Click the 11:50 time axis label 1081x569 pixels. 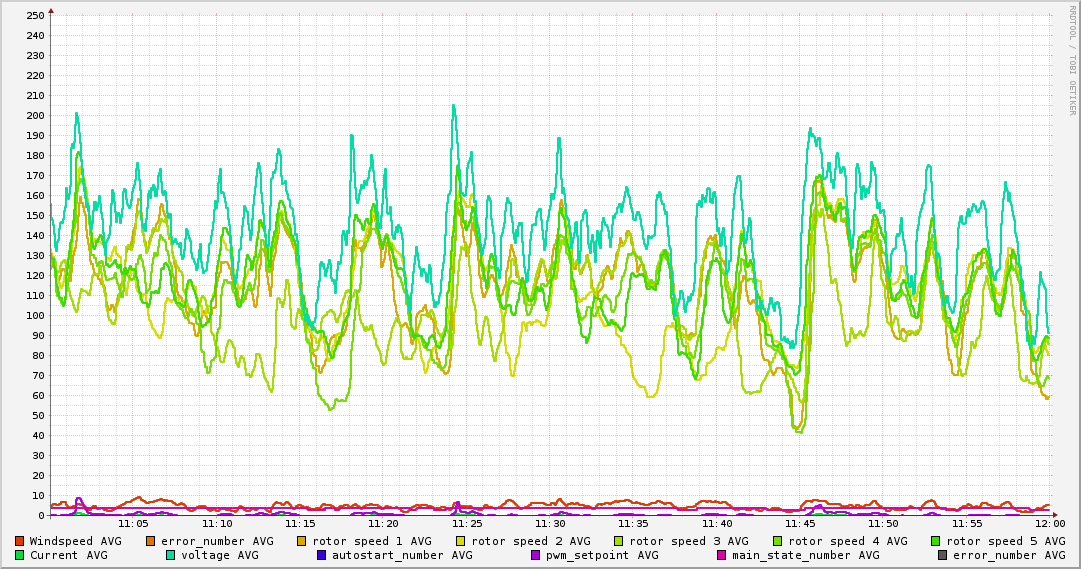click(883, 524)
